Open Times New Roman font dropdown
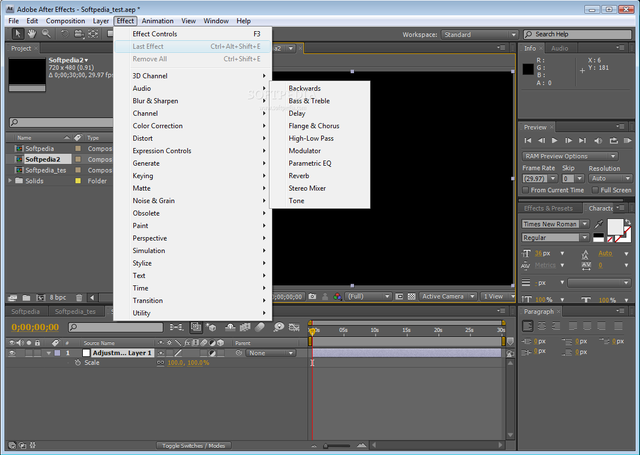 click(556, 224)
